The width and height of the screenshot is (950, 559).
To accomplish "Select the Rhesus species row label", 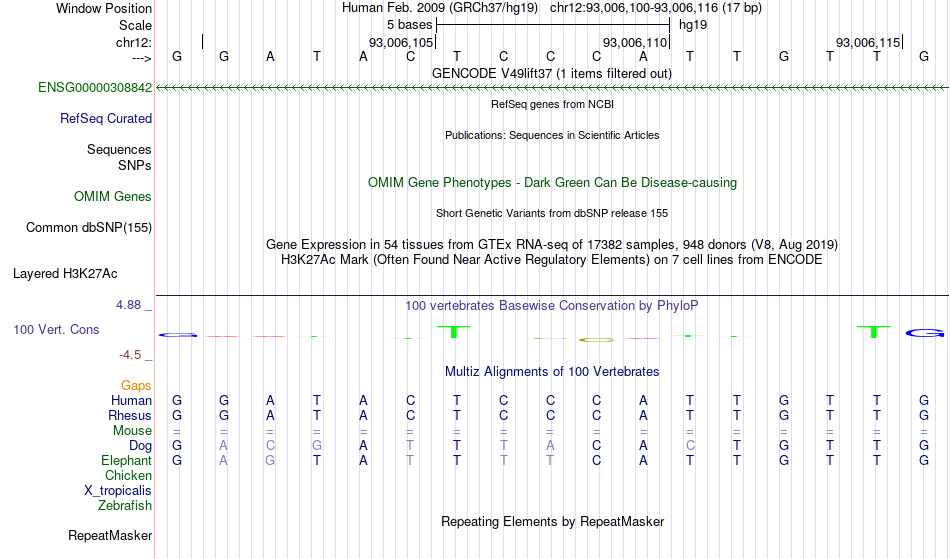I will click(130, 416).
